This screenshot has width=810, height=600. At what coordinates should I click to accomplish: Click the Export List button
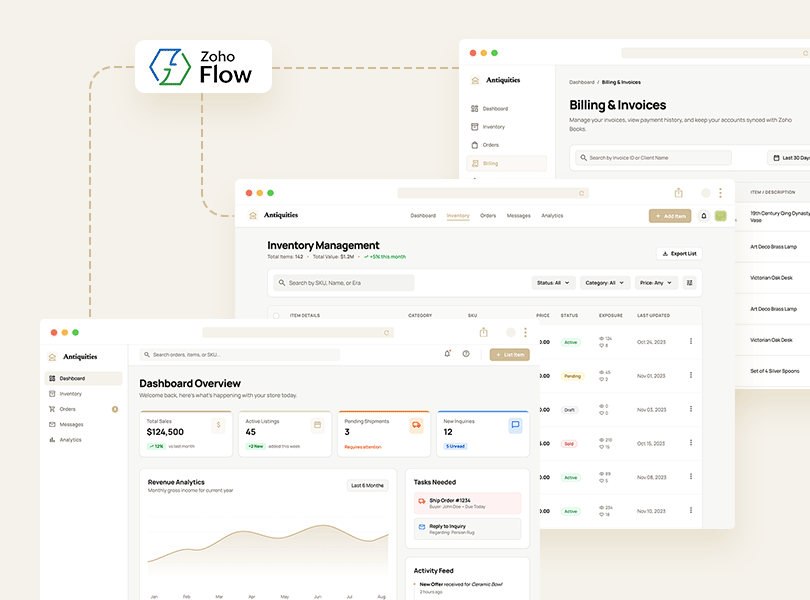679,254
